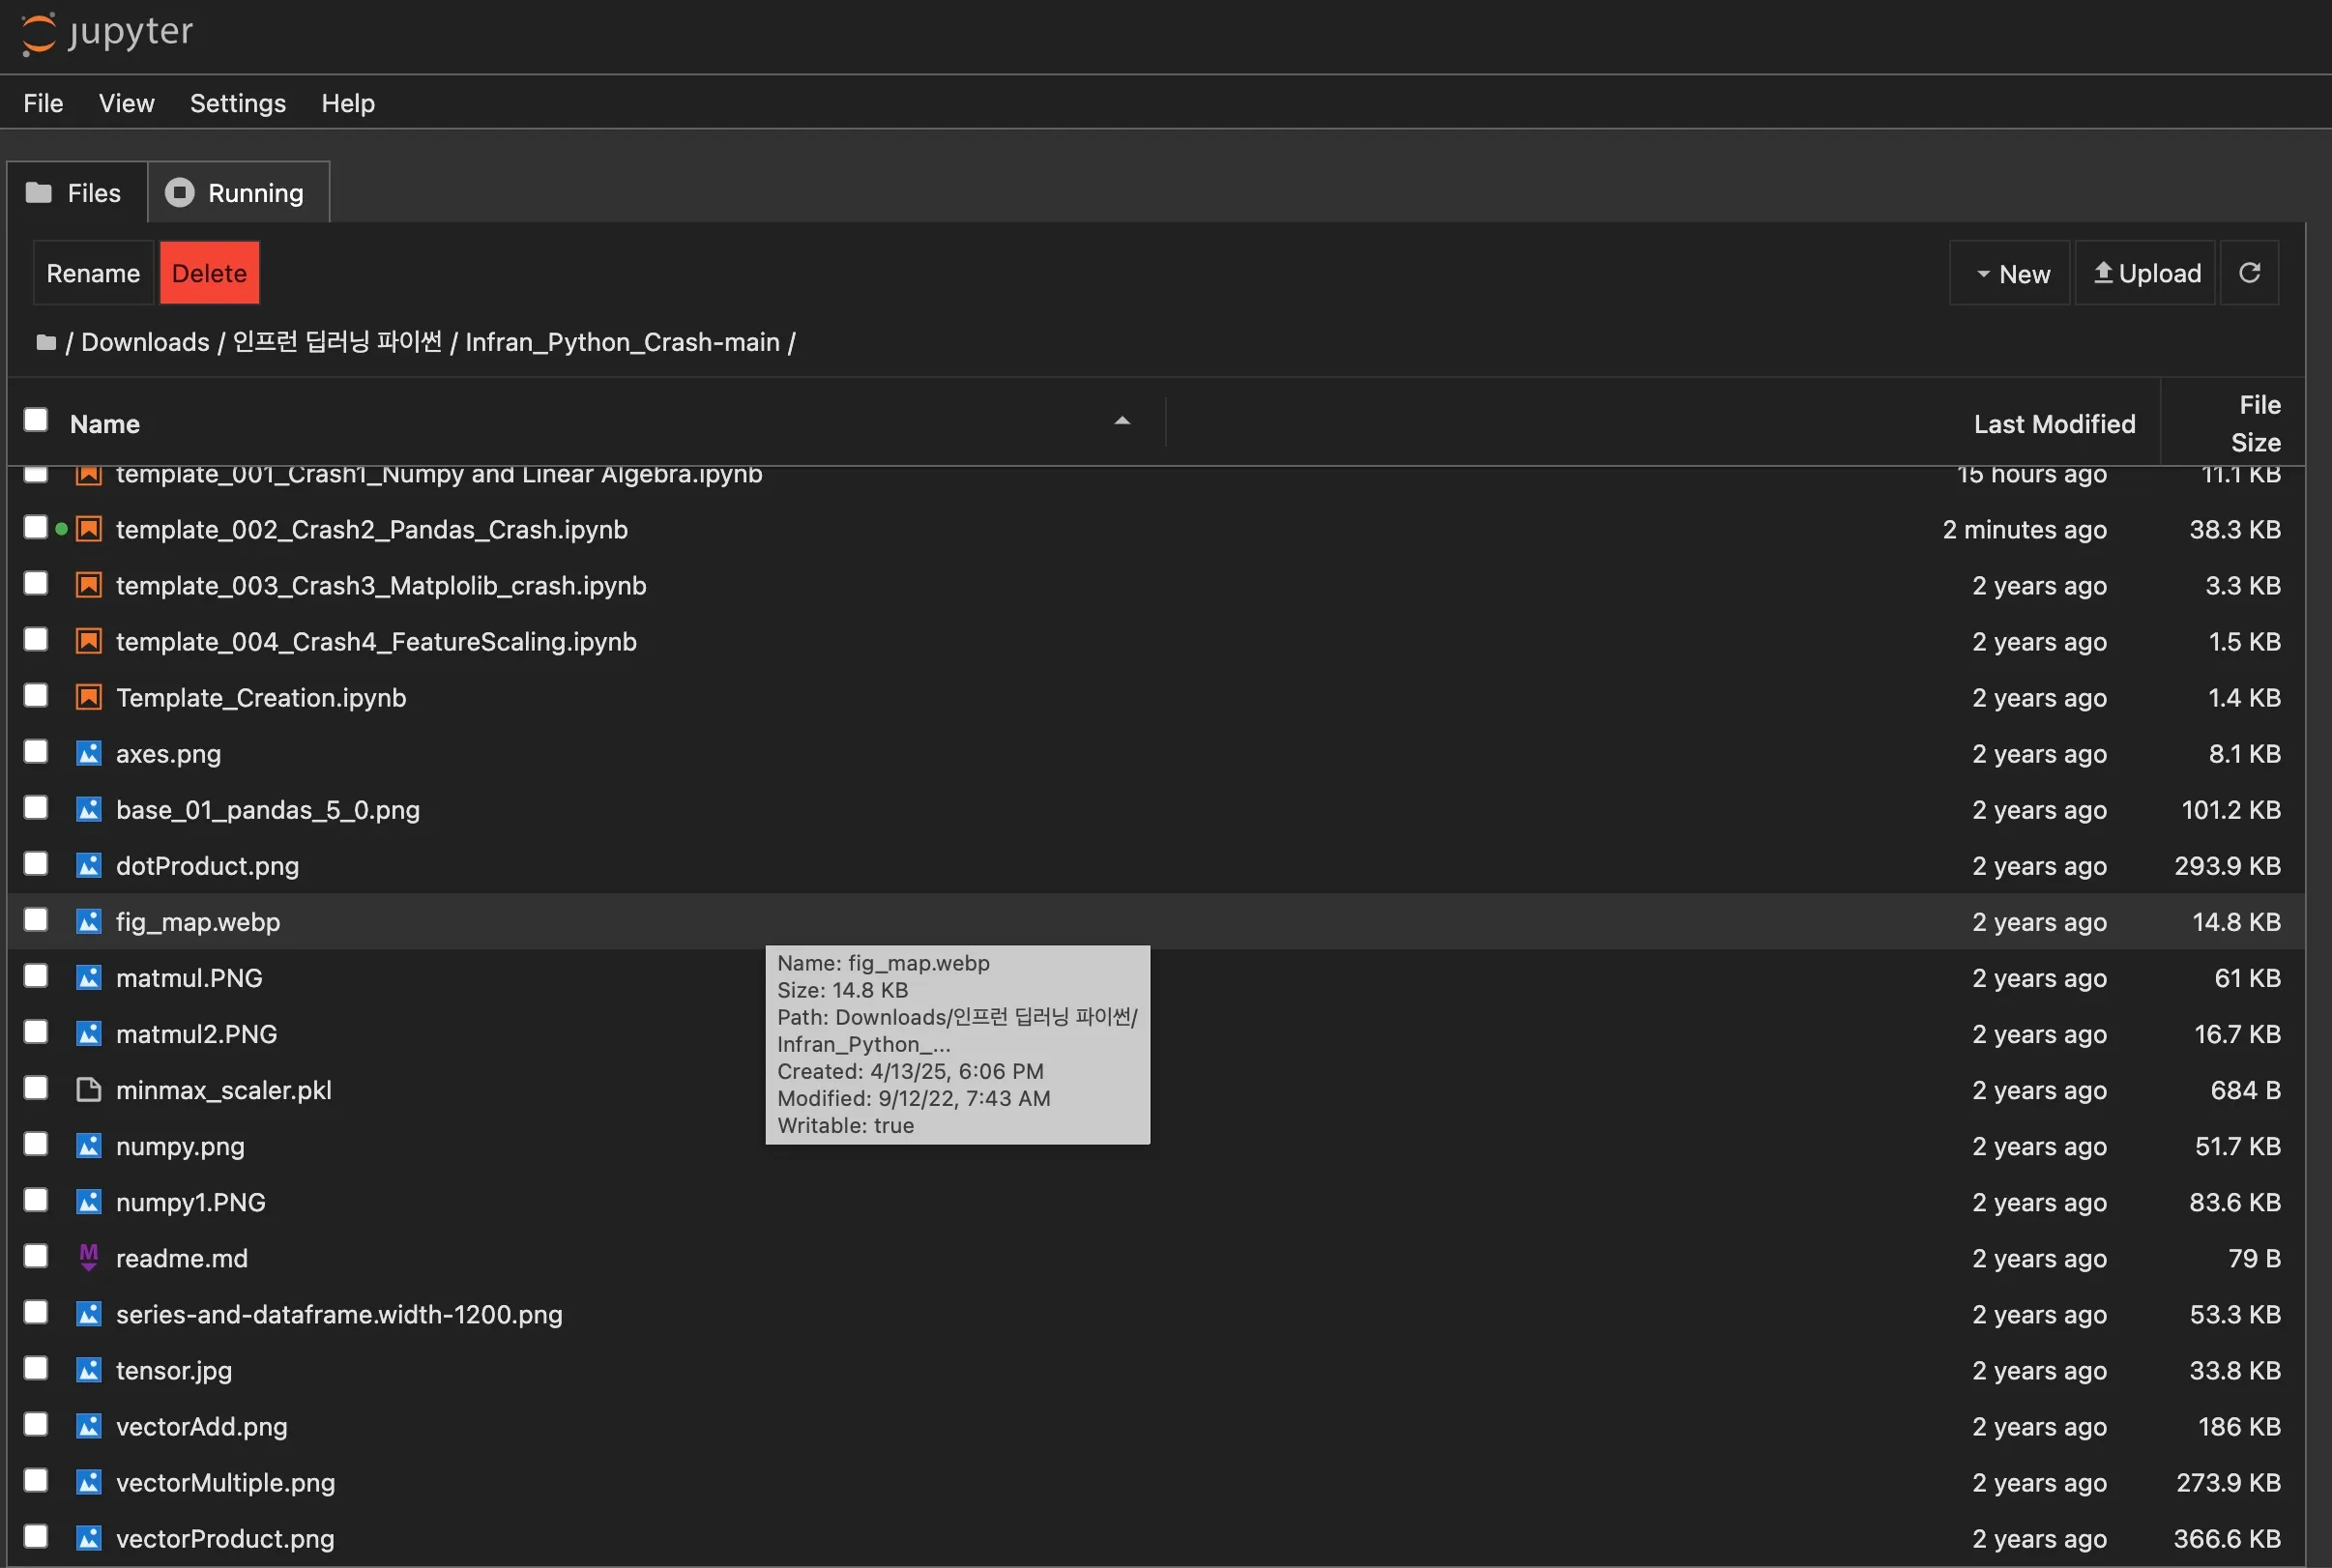Switch to the Running tab

pos(239,192)
